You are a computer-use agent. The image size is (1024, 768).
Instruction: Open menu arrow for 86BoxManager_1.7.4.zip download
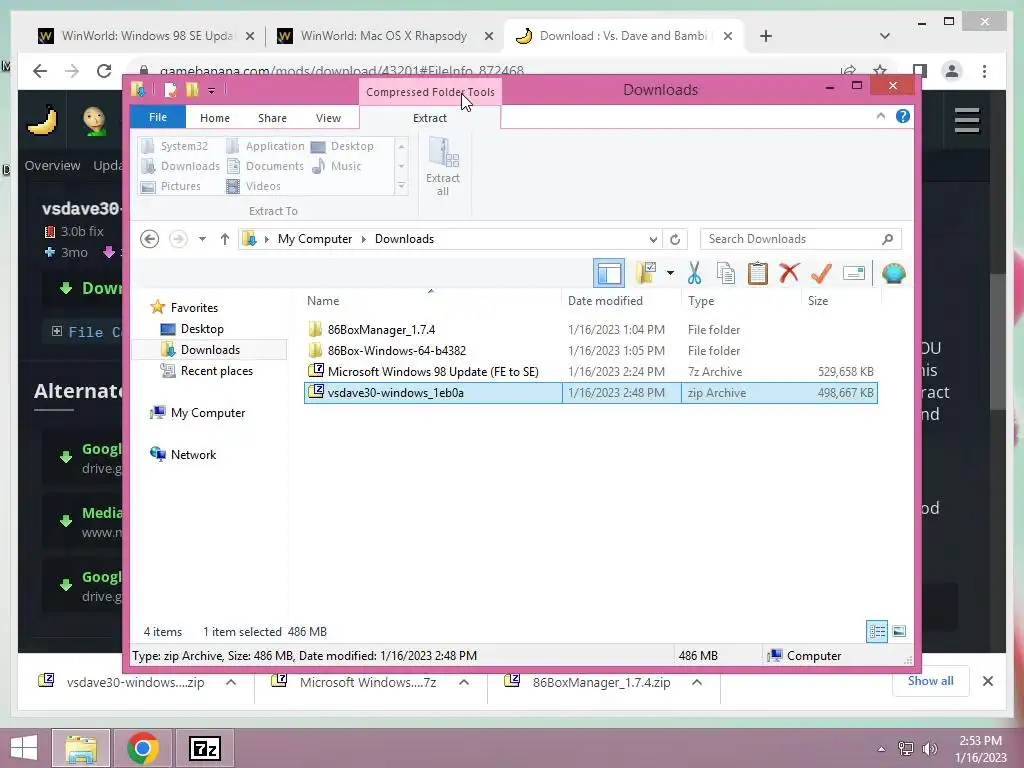tap(697, 682)
